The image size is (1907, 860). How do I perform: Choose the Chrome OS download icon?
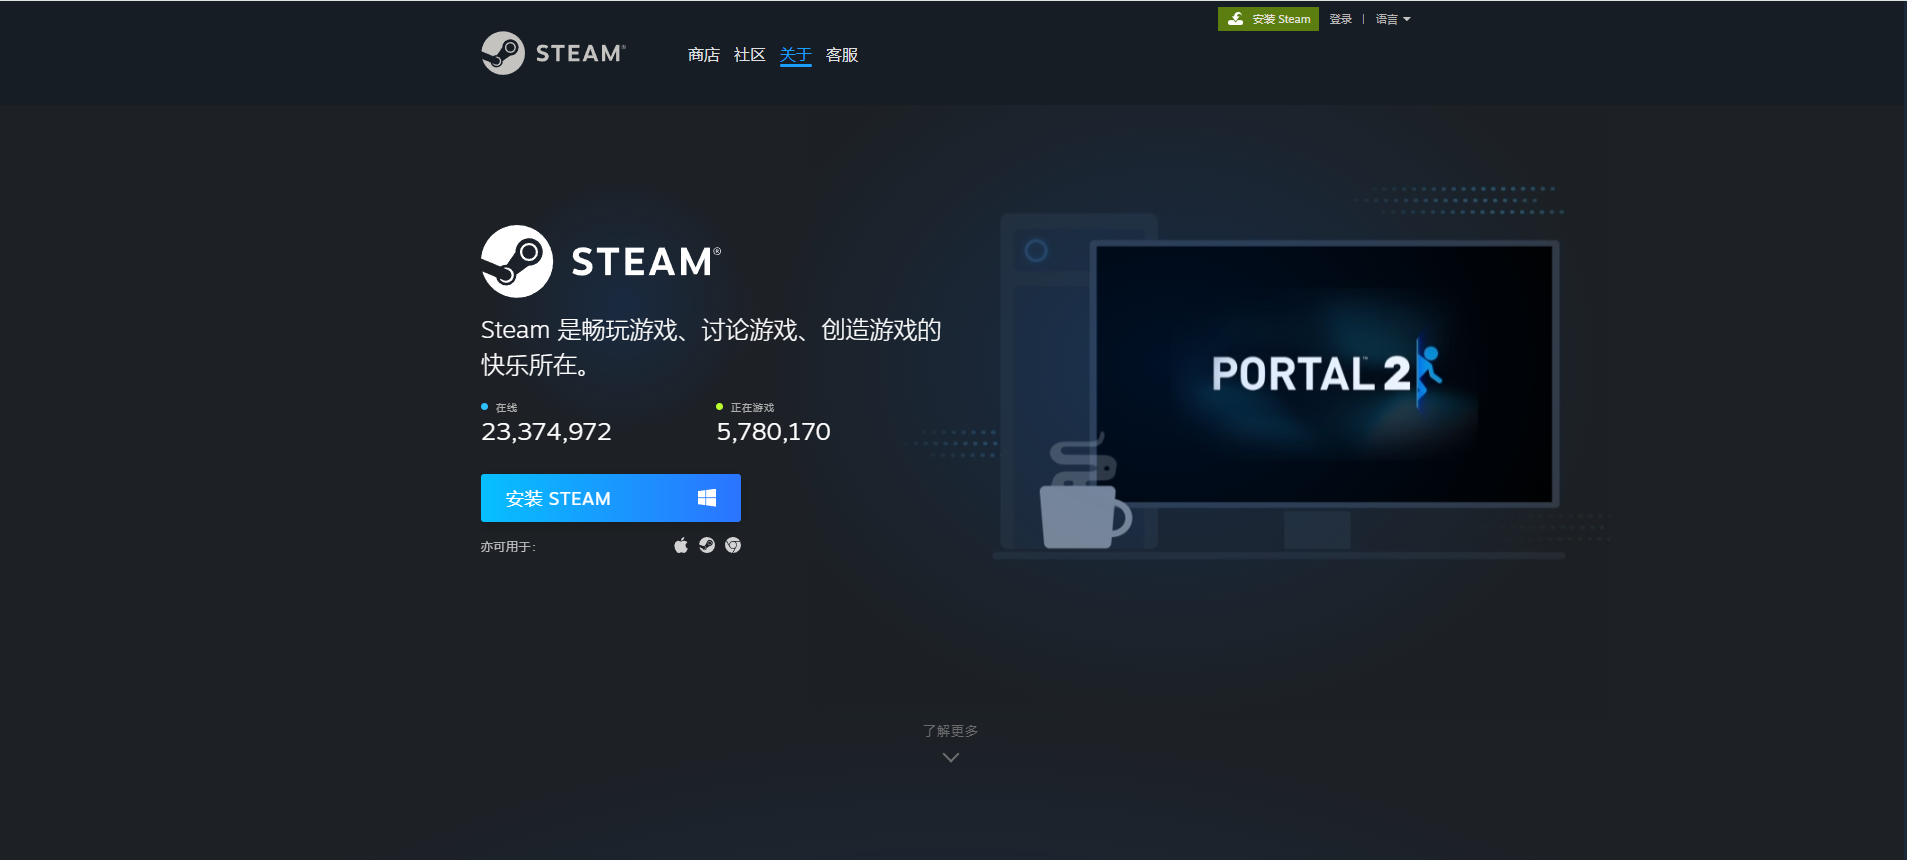tap(733, 545)
